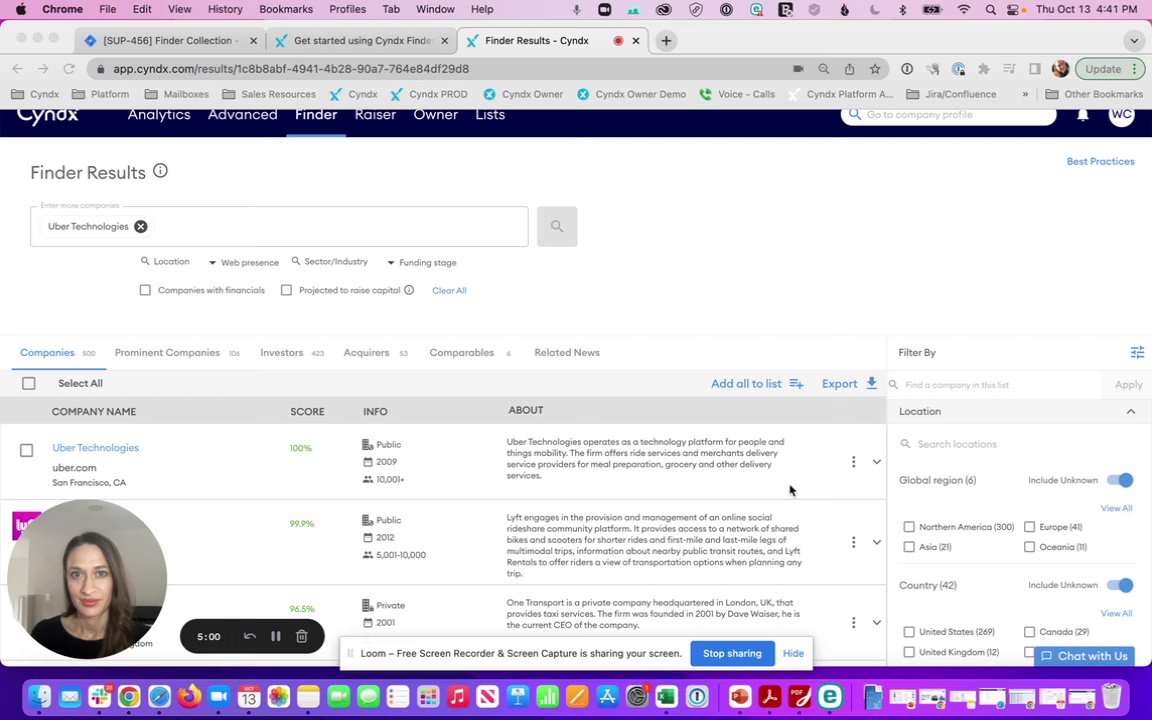Click the search magnifier button
Viewport: 1152px width, 720px height.
click(557, 226)
